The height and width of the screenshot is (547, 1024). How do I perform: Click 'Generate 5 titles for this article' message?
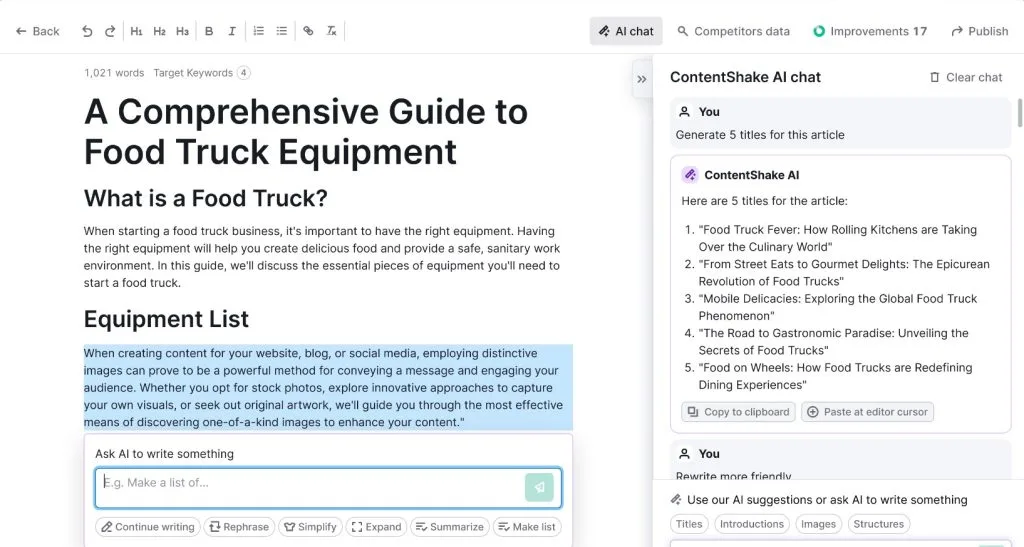[760, 135]
